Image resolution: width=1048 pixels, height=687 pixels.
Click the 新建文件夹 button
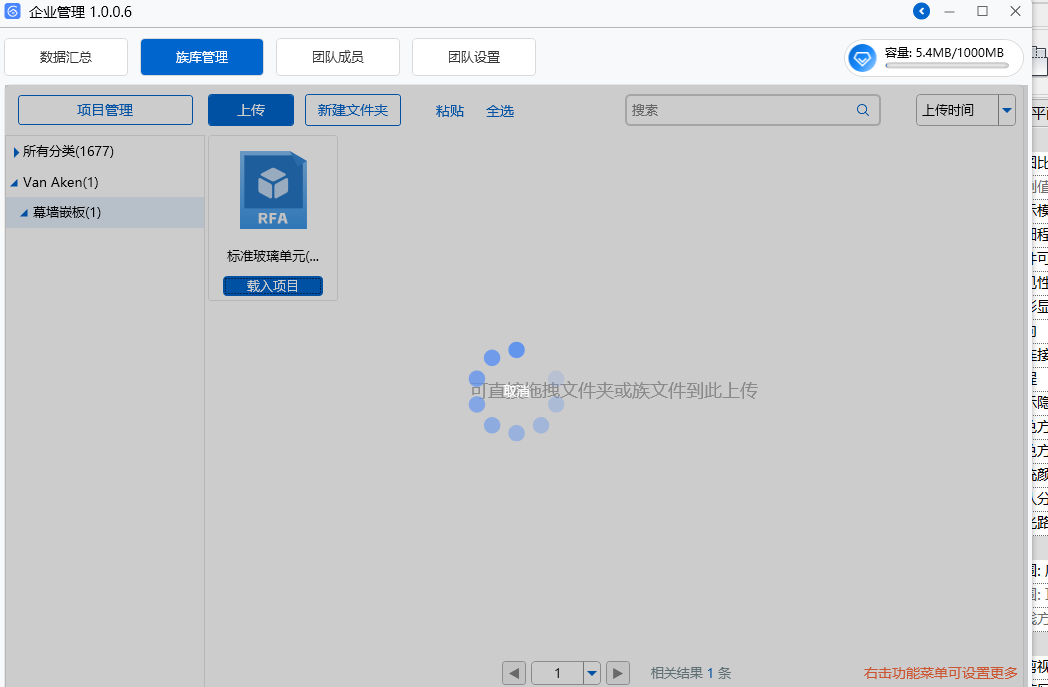(x=353, y=110)
